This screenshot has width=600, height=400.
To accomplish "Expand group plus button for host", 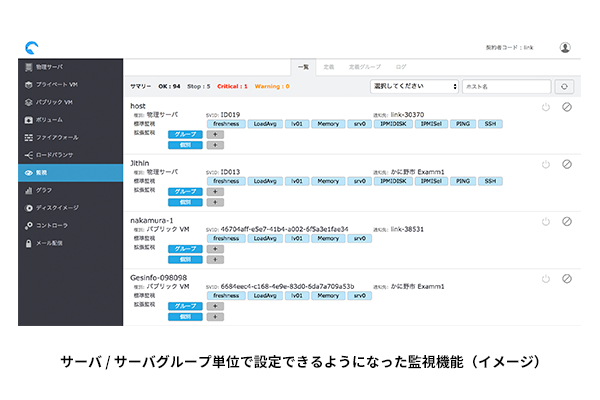I will point(216,133).
